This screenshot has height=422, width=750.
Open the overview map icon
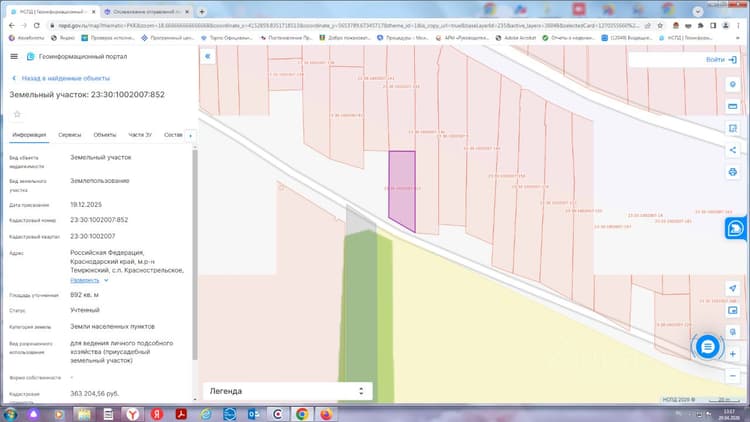click(732, 311)
